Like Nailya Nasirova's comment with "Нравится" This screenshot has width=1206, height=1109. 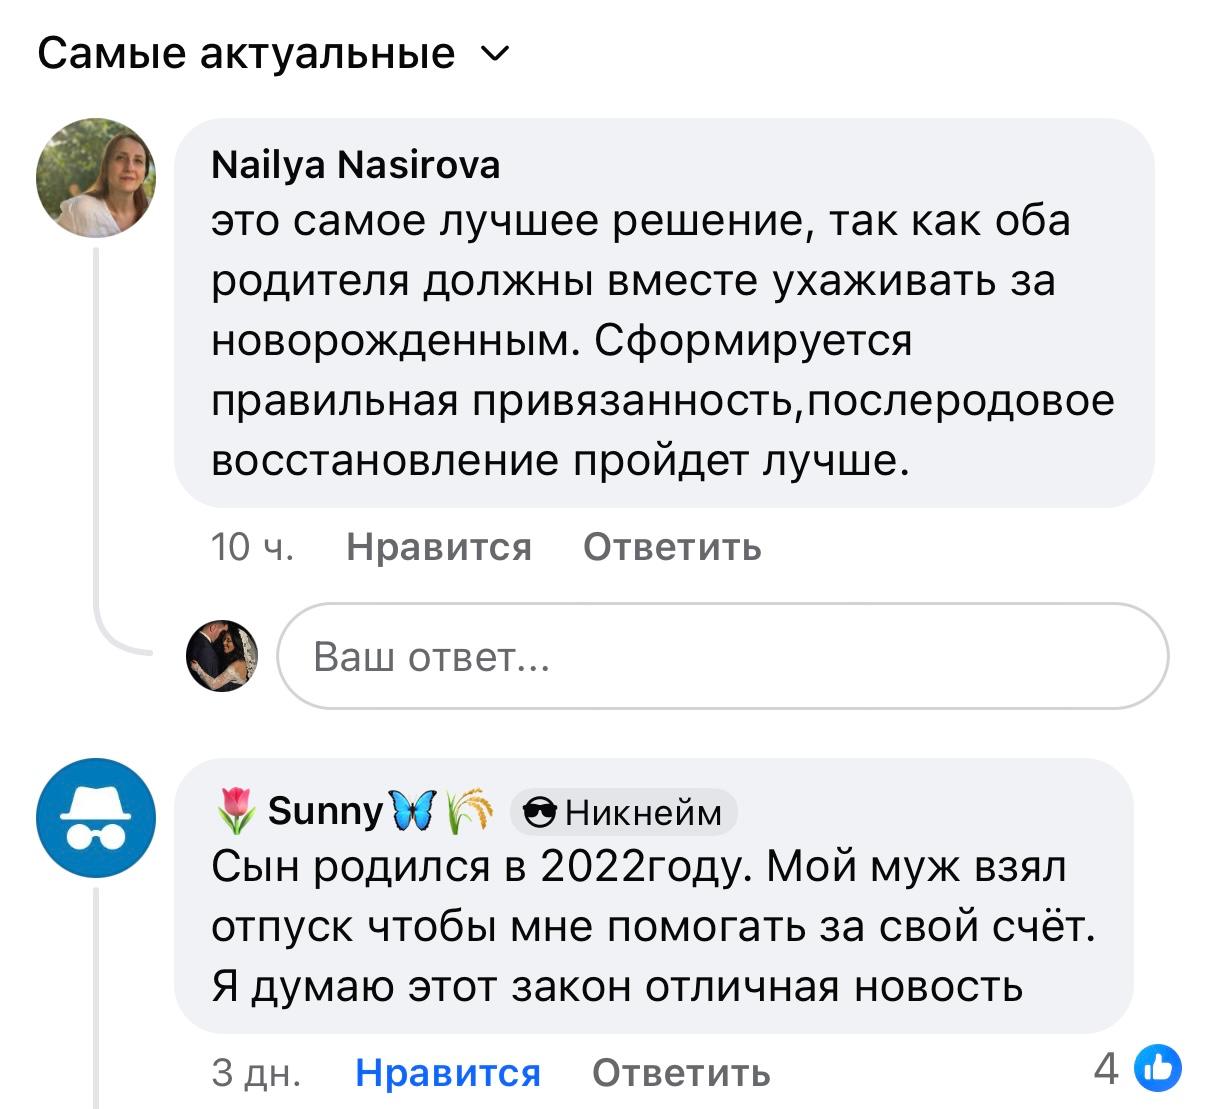tap(438, 547)
